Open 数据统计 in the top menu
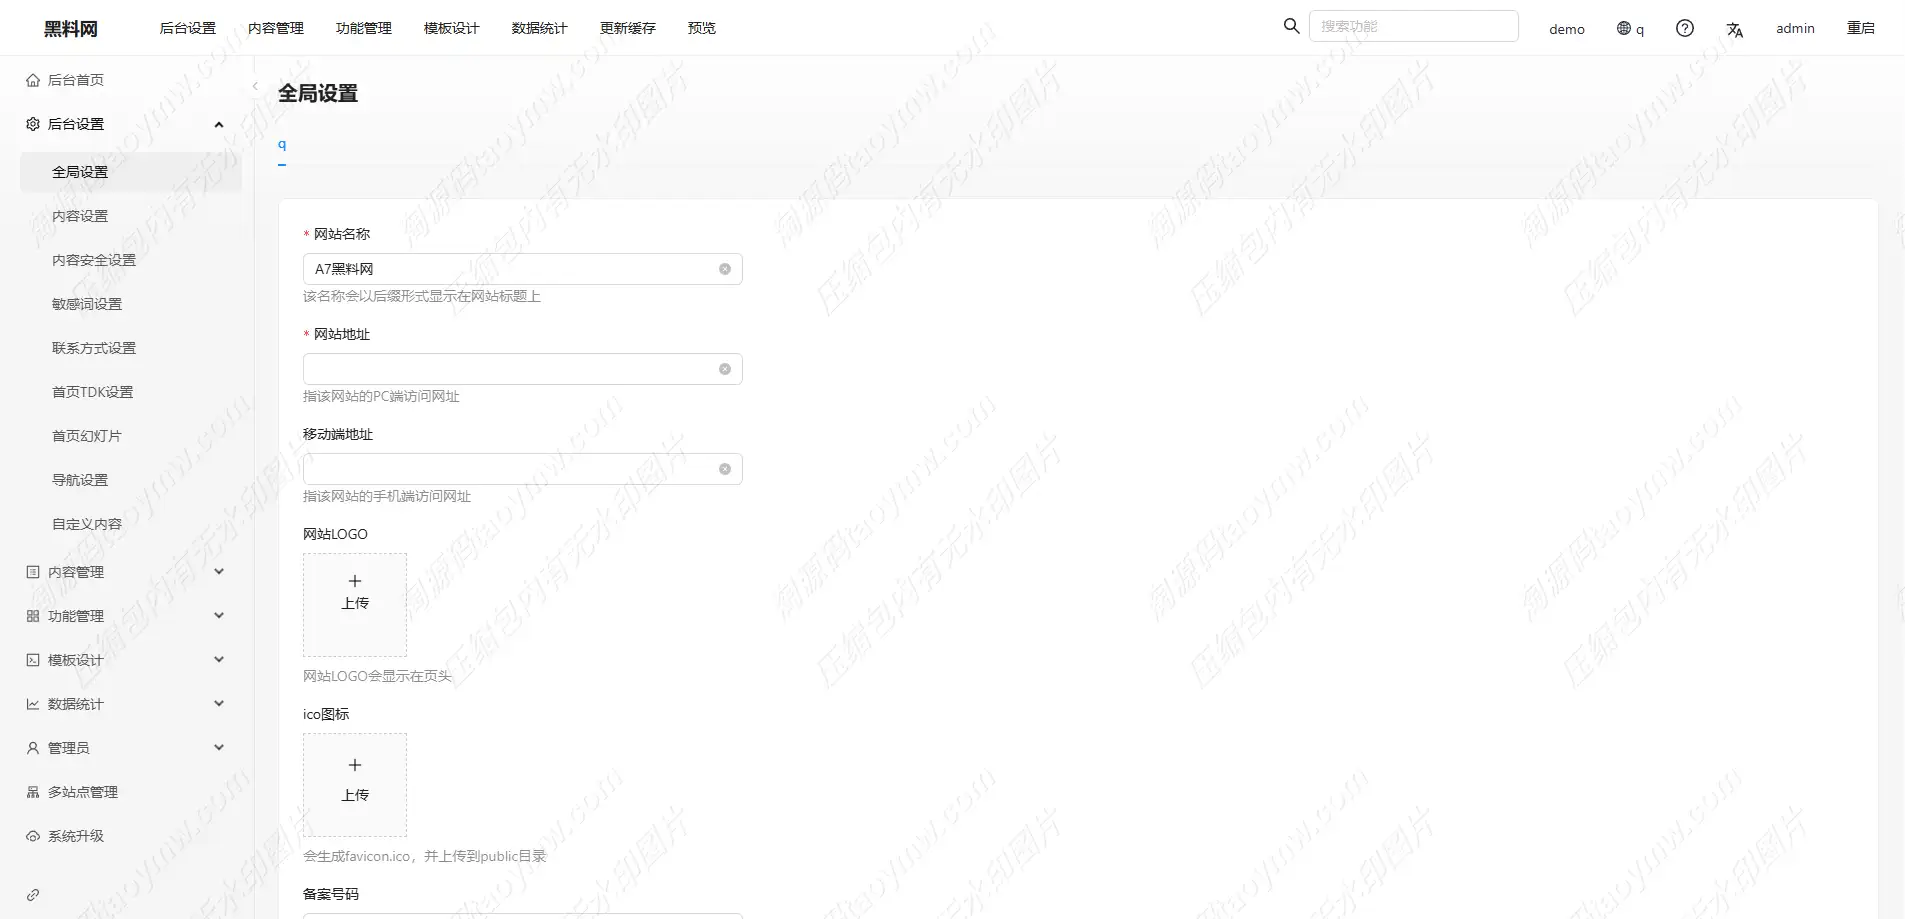This screenshot has height=919, width=1905. (x=540, y=28)
